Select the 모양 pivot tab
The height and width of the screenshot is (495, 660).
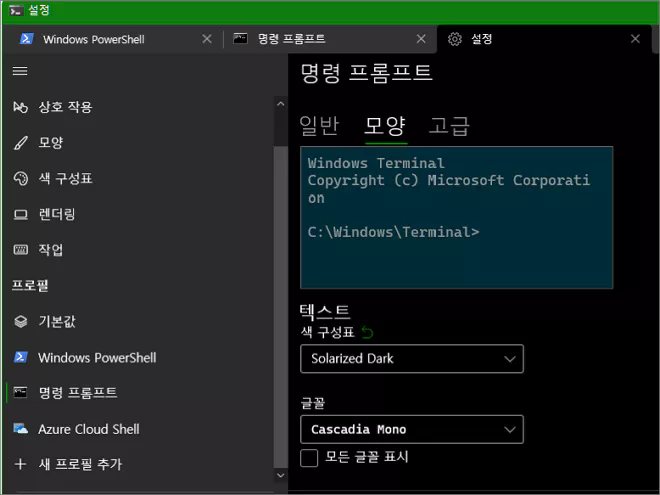coord(385,125)
